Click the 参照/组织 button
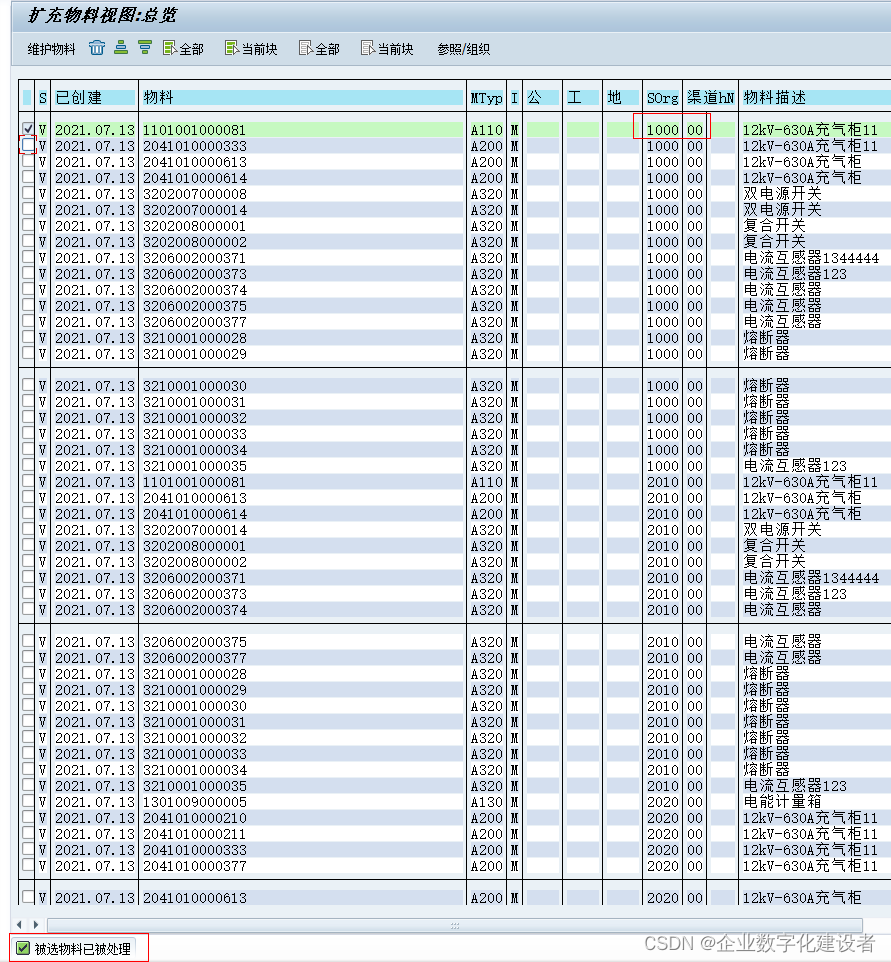The height and width of the screenshot is (962, 891). click(x=462, y=47)
